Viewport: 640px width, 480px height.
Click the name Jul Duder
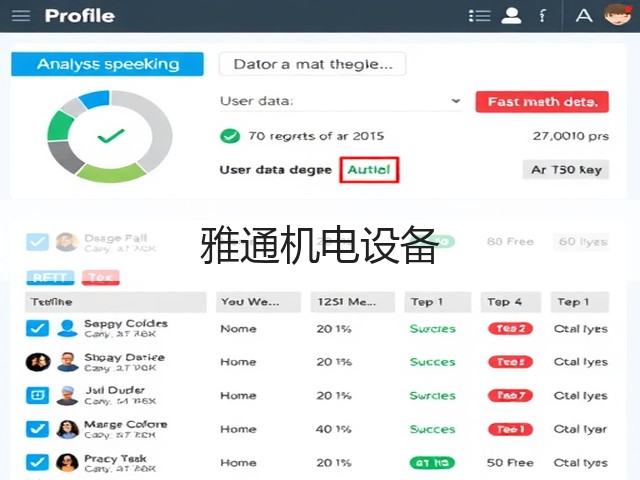115,390
